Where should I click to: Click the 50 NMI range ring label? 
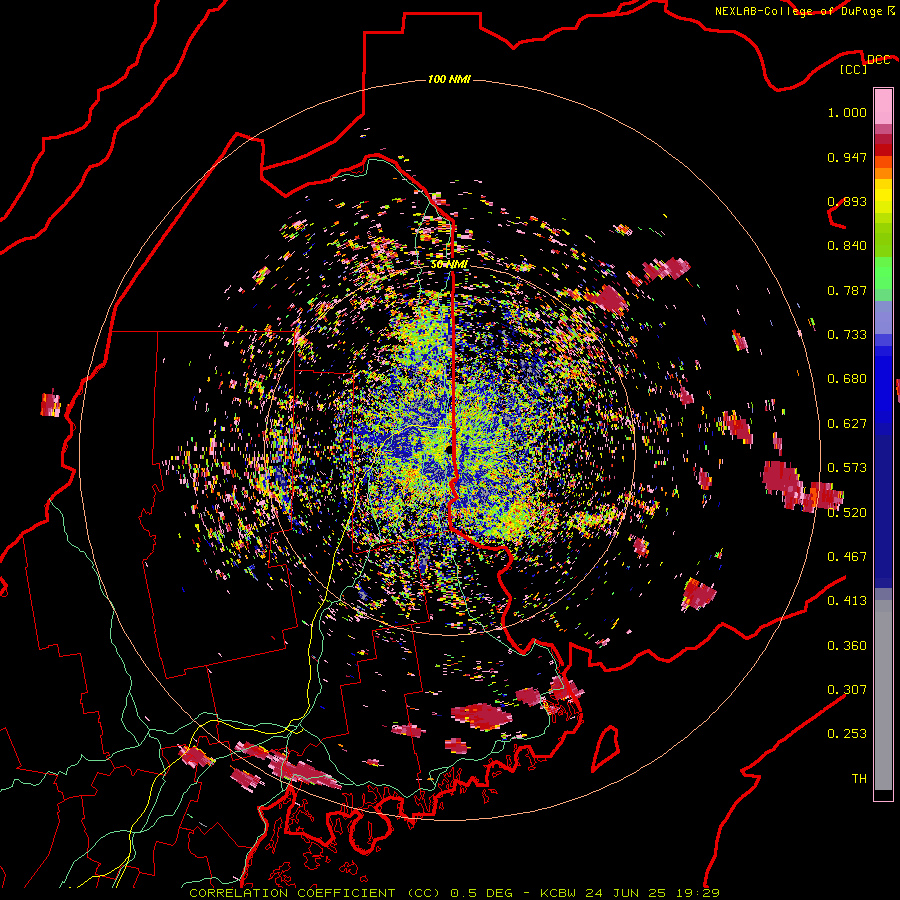(x=449, y=264)
